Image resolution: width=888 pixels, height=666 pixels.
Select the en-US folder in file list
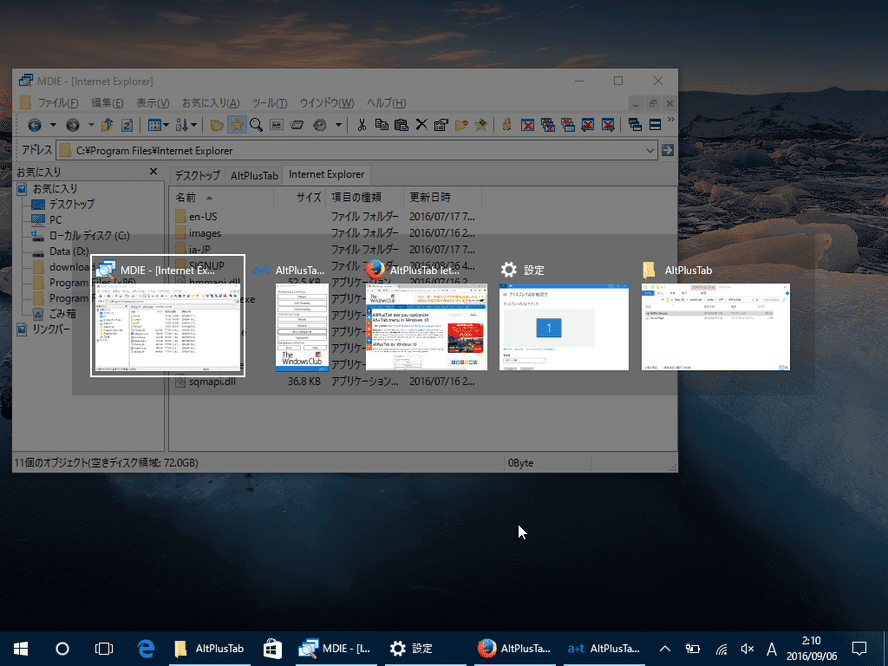click(203, 216)
